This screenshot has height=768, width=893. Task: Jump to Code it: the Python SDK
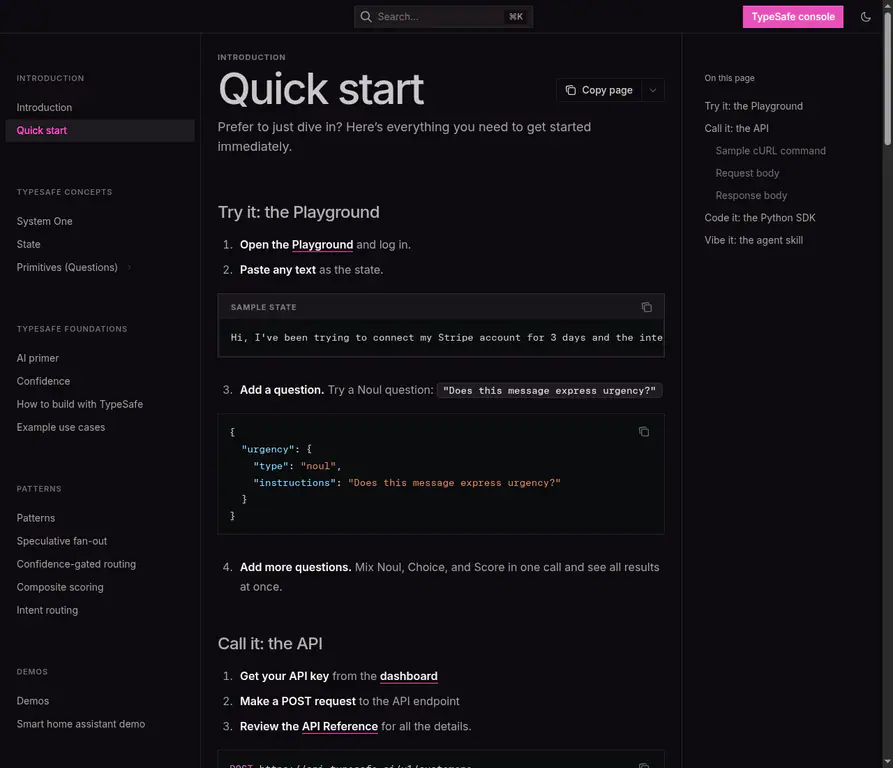(x=760, y=217)
